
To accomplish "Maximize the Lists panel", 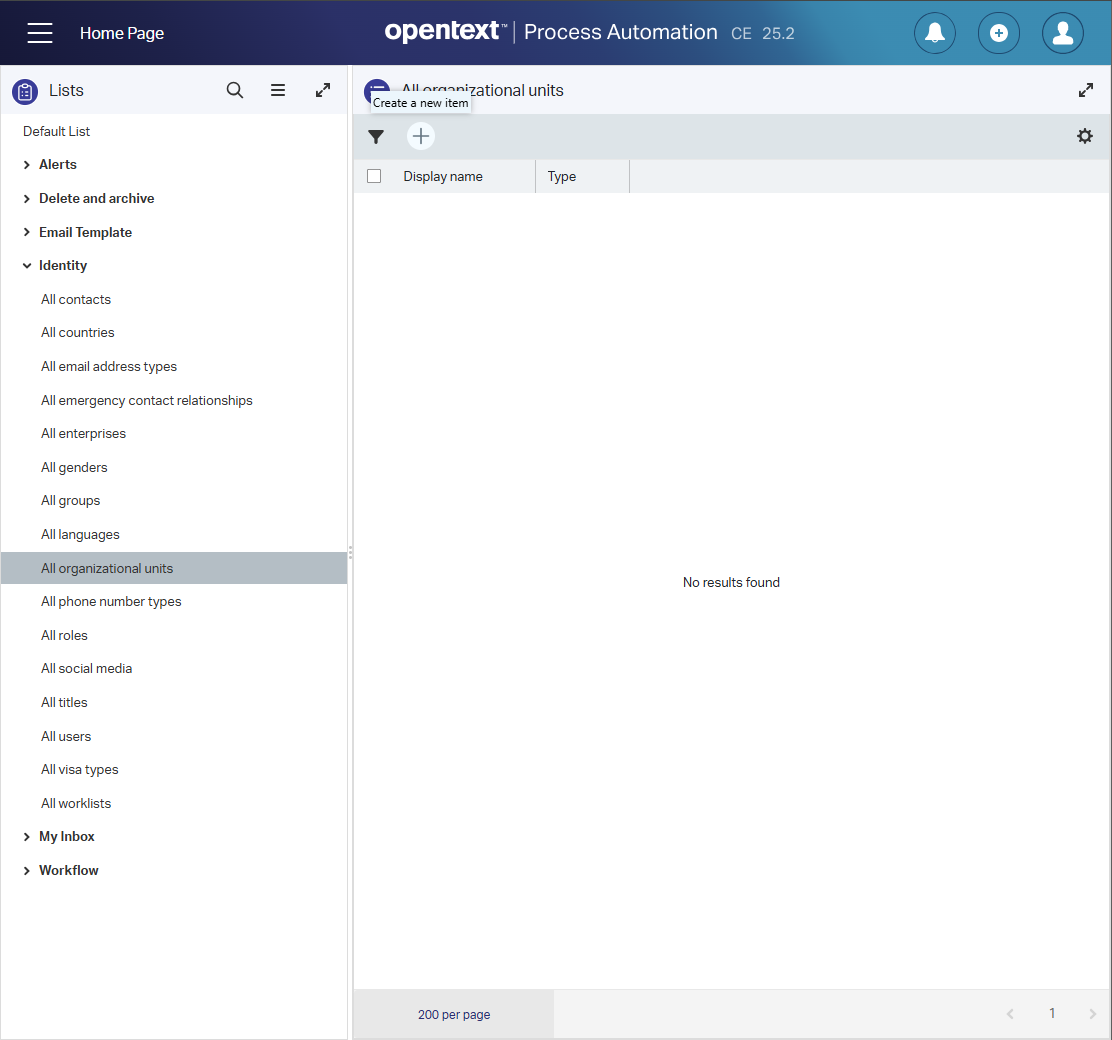I will point(323,90).
